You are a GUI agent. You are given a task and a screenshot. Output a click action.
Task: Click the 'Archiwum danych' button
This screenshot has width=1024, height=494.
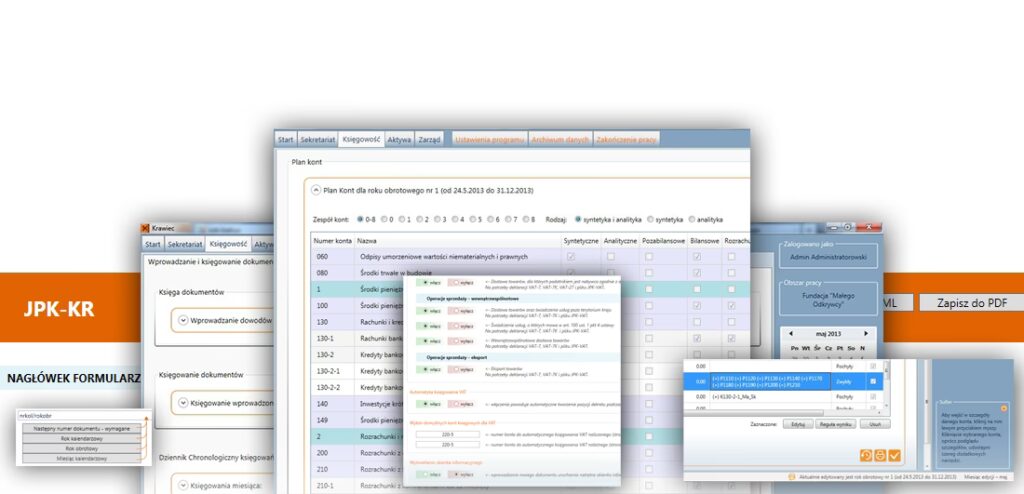click(x=560, y=140)
